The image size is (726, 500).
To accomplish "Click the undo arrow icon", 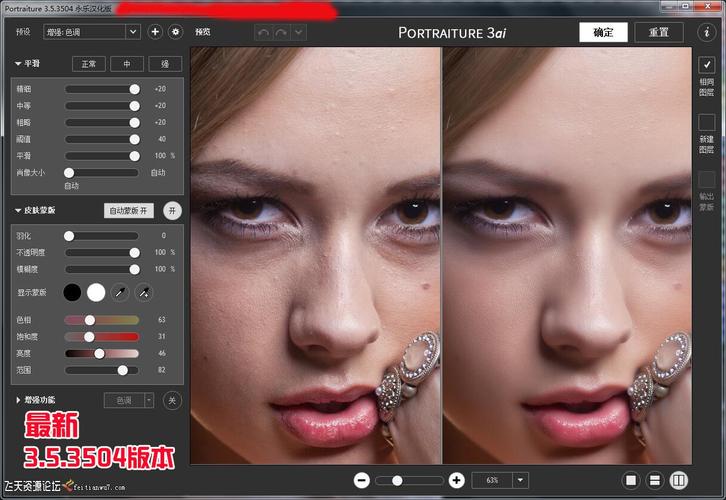I will point(263,32).
